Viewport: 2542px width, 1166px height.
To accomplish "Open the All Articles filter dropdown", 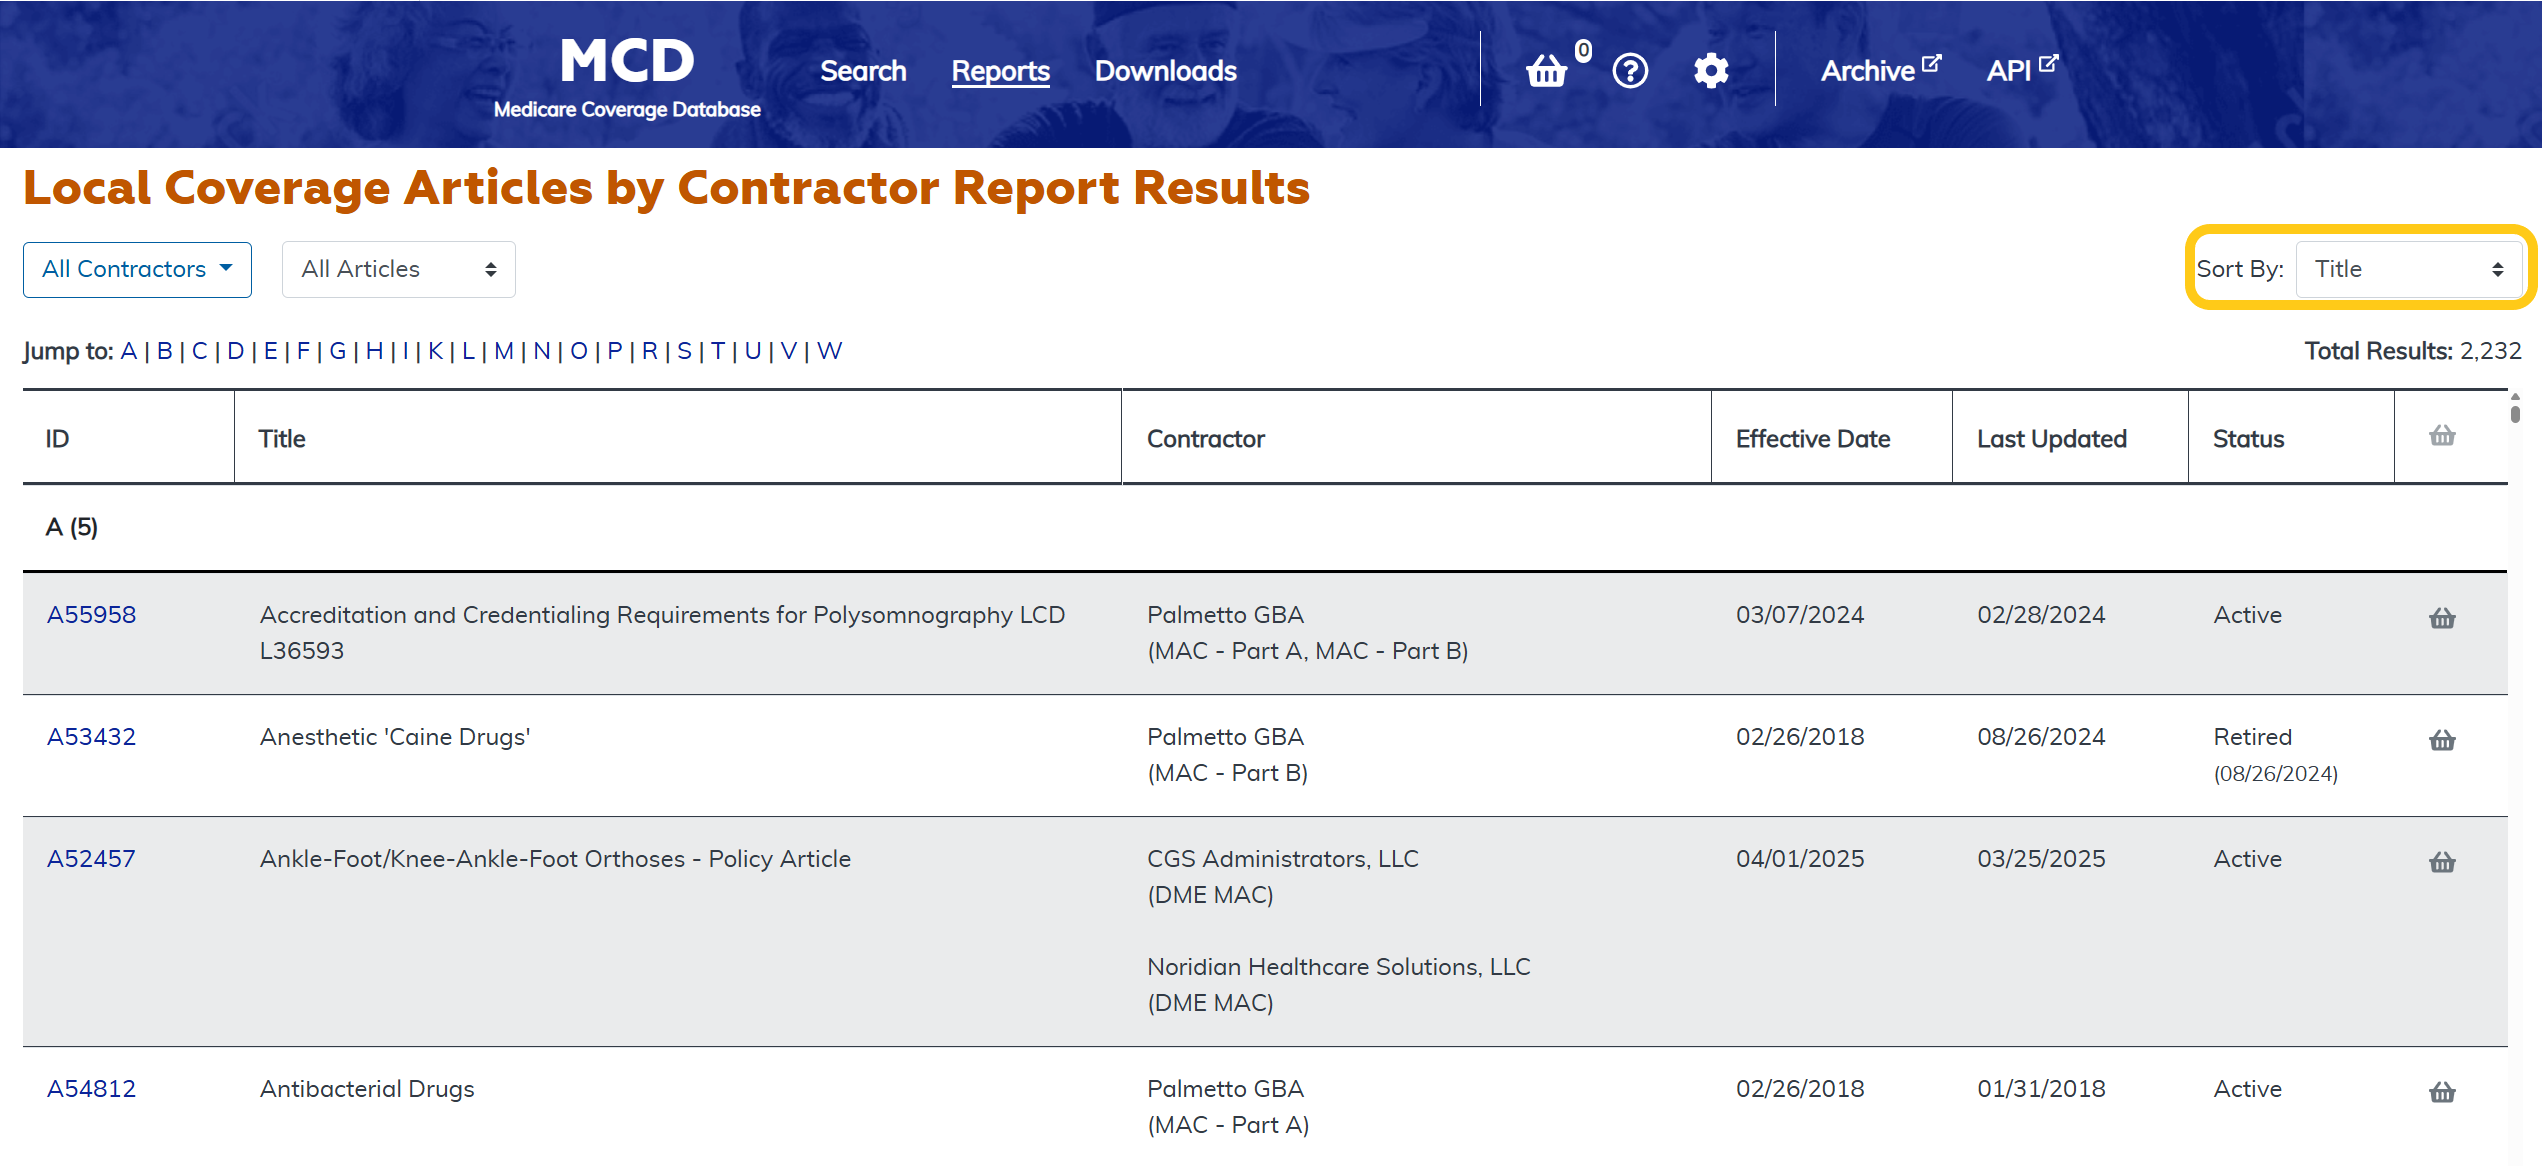I will pos(398,269).
